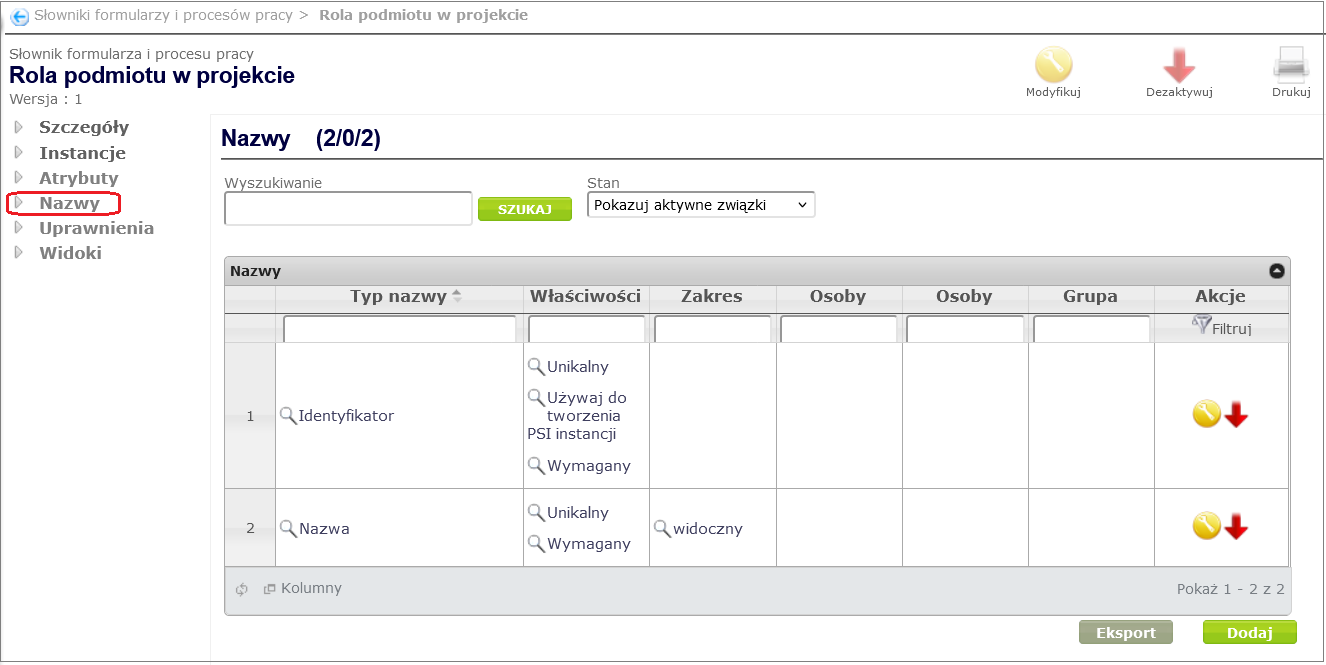Click the Drukuj printer icon
The height and width of the screenshot is (665, 1326).
pos(1291,65)
